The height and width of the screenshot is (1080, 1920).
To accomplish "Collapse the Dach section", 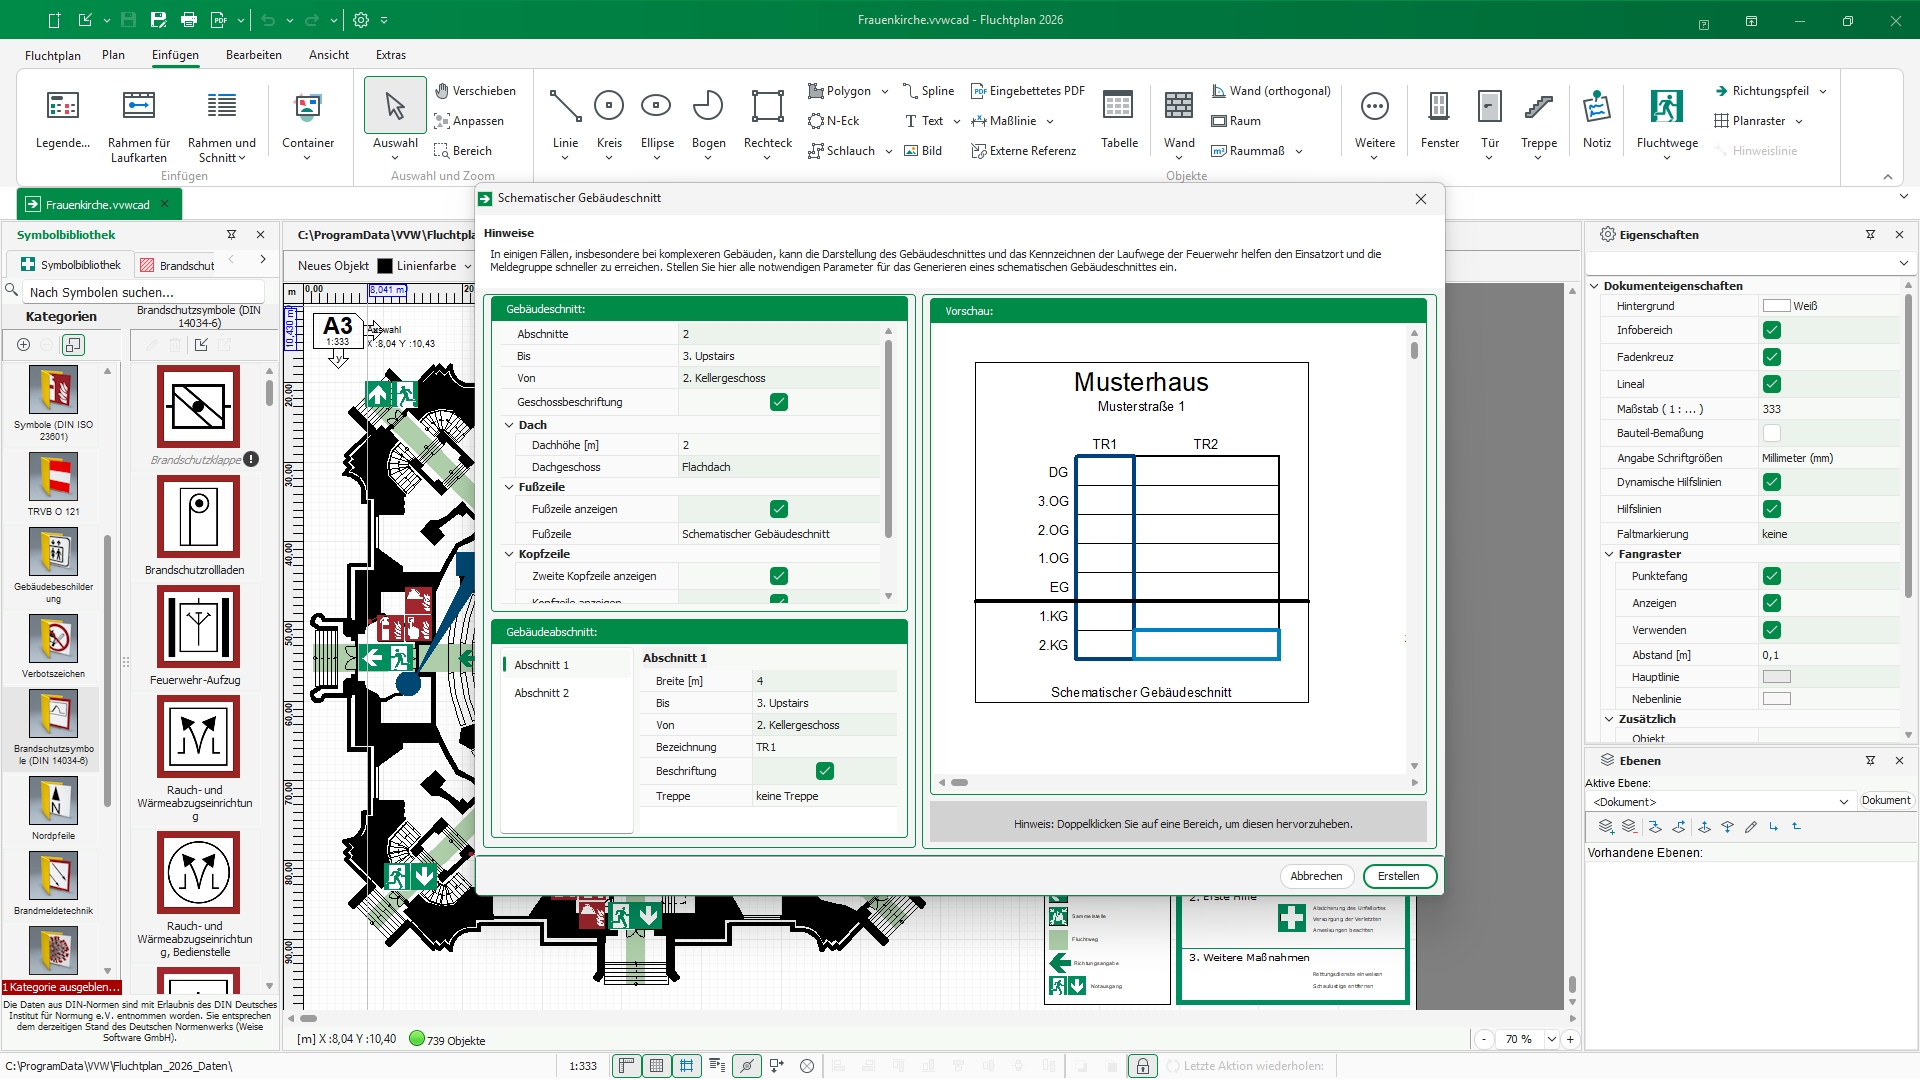I will [509, 425].
